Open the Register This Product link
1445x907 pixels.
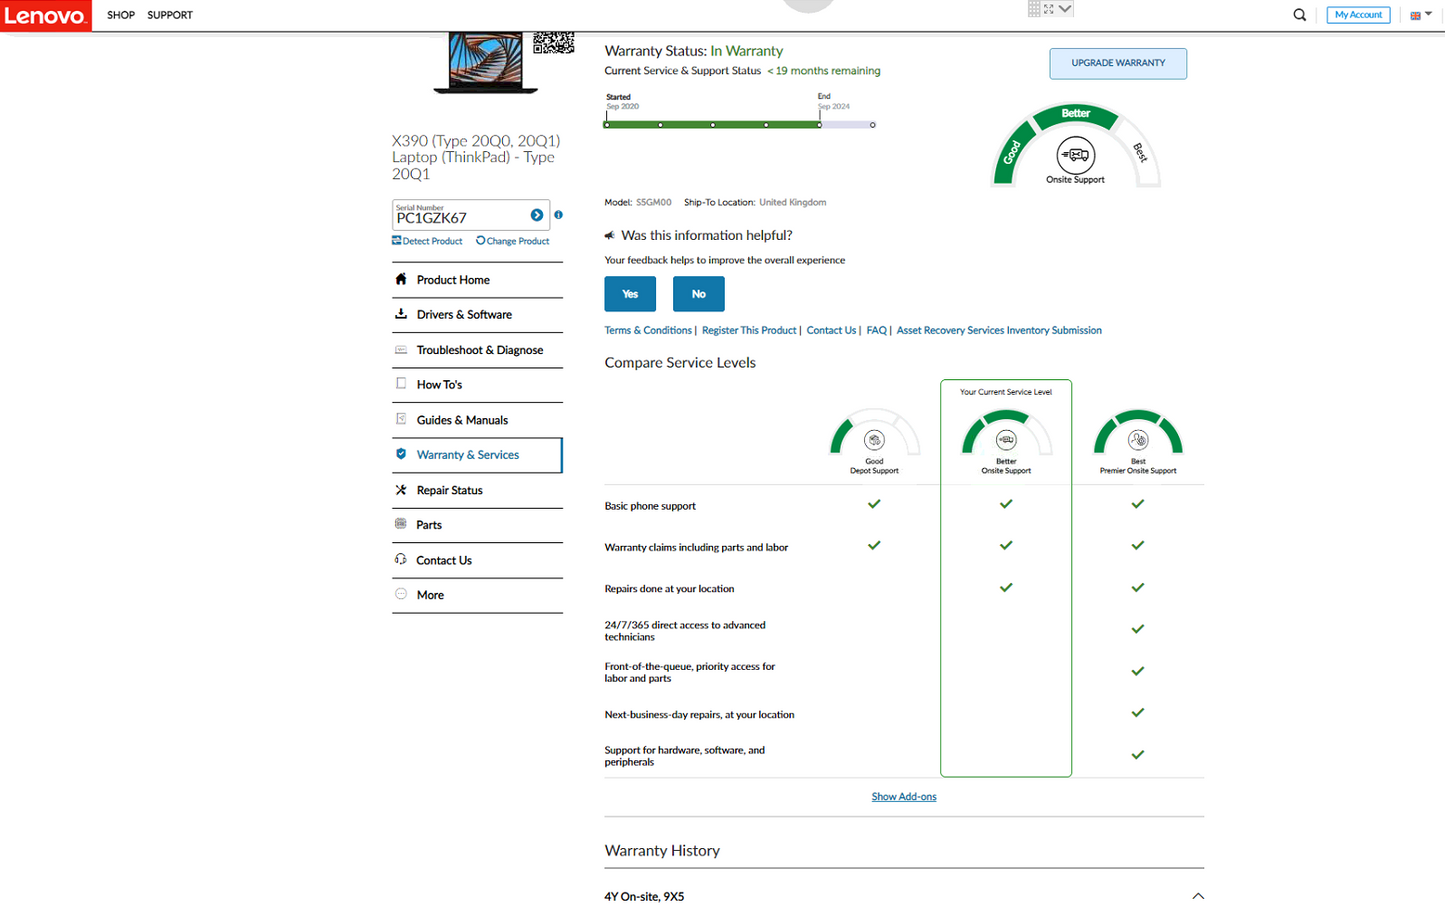749,330
